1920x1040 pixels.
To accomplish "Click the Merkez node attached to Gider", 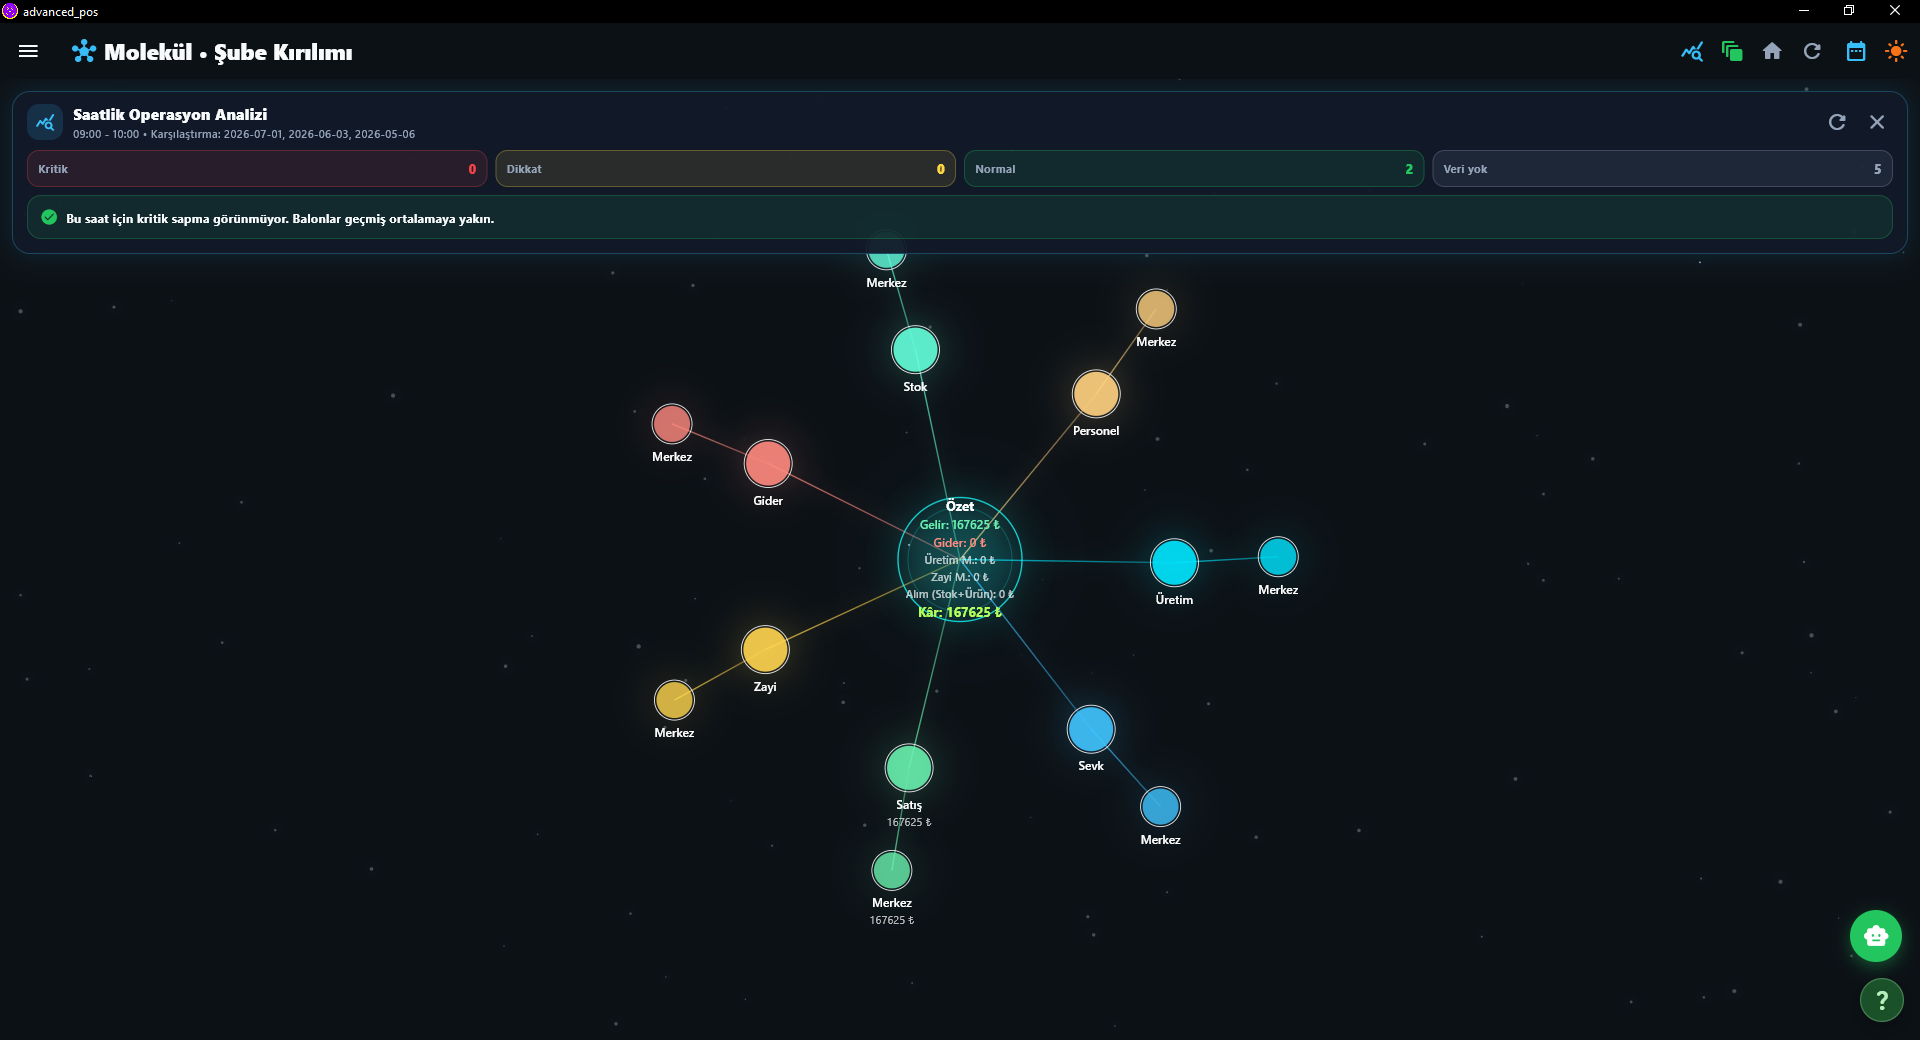I will (672, 424).
